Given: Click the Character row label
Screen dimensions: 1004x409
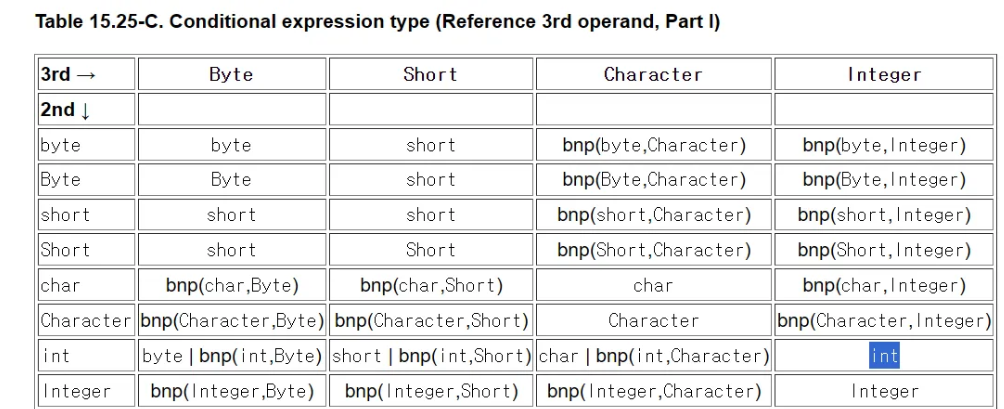Looking at the screenshot, I should coord(86,321).
